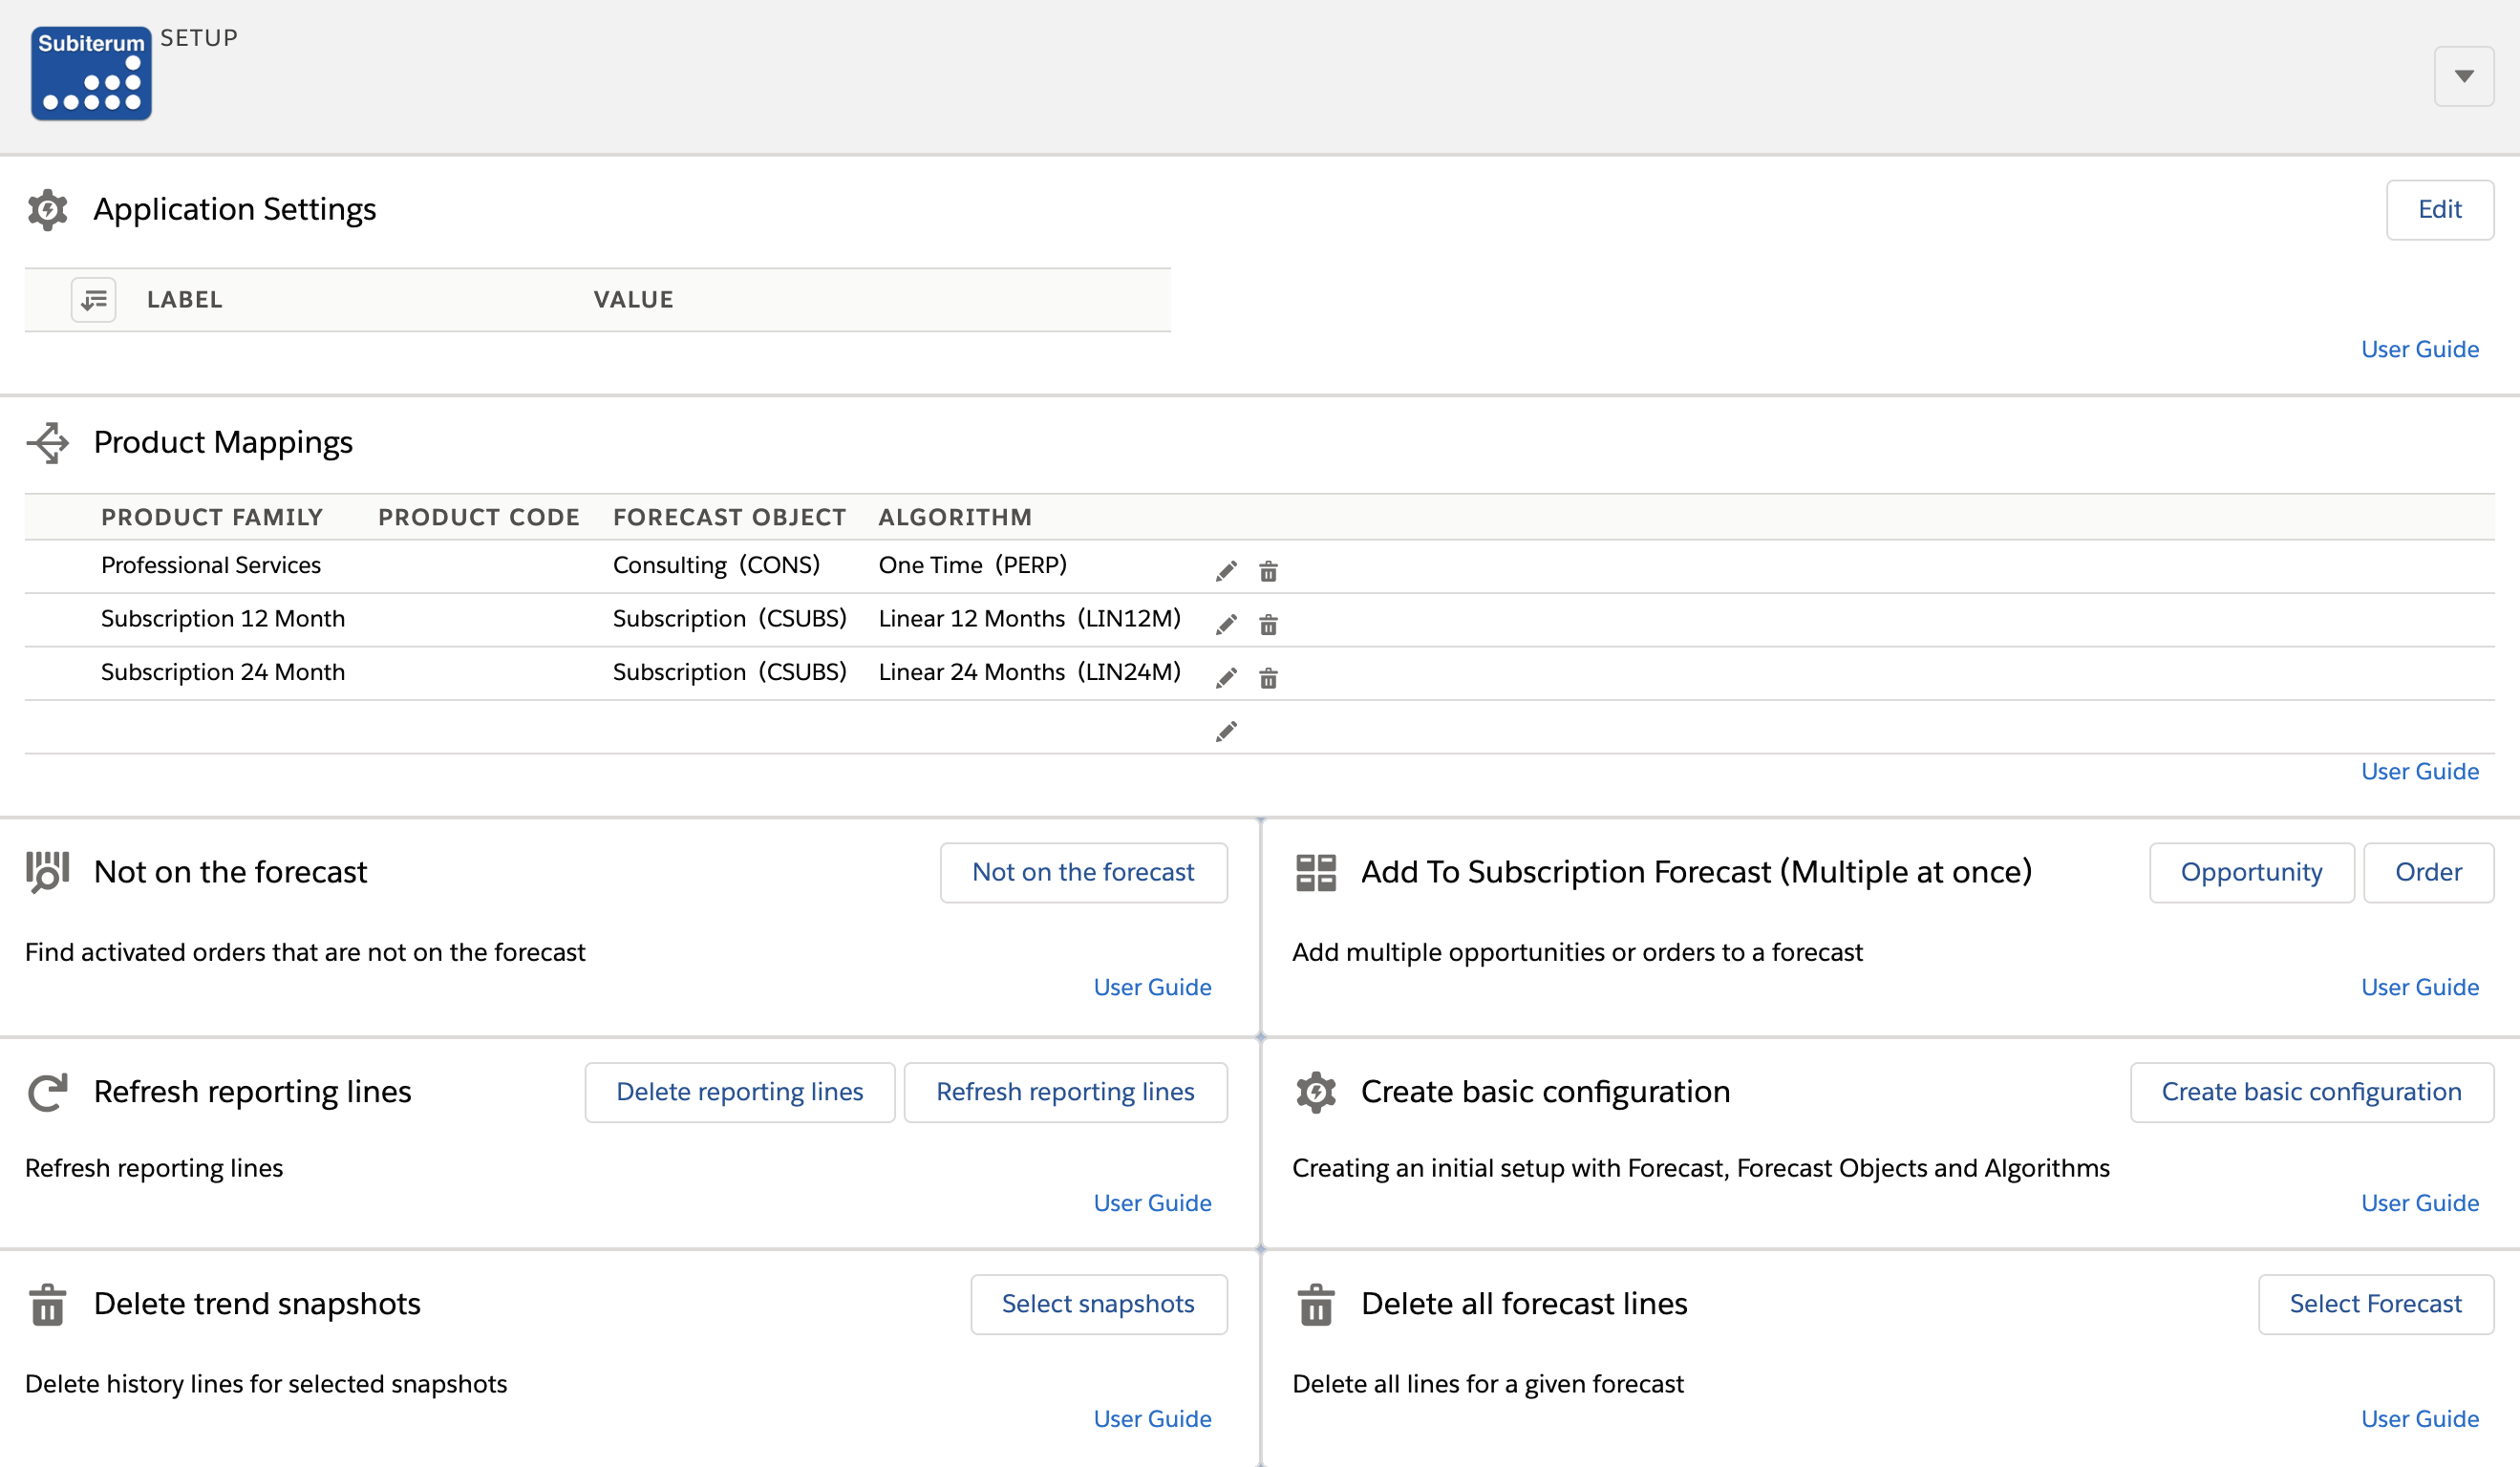Open the top-right dropdown arrow menu
Image resolution: width=2520 pixels, height=1467 pixels.
[2463, 76]
